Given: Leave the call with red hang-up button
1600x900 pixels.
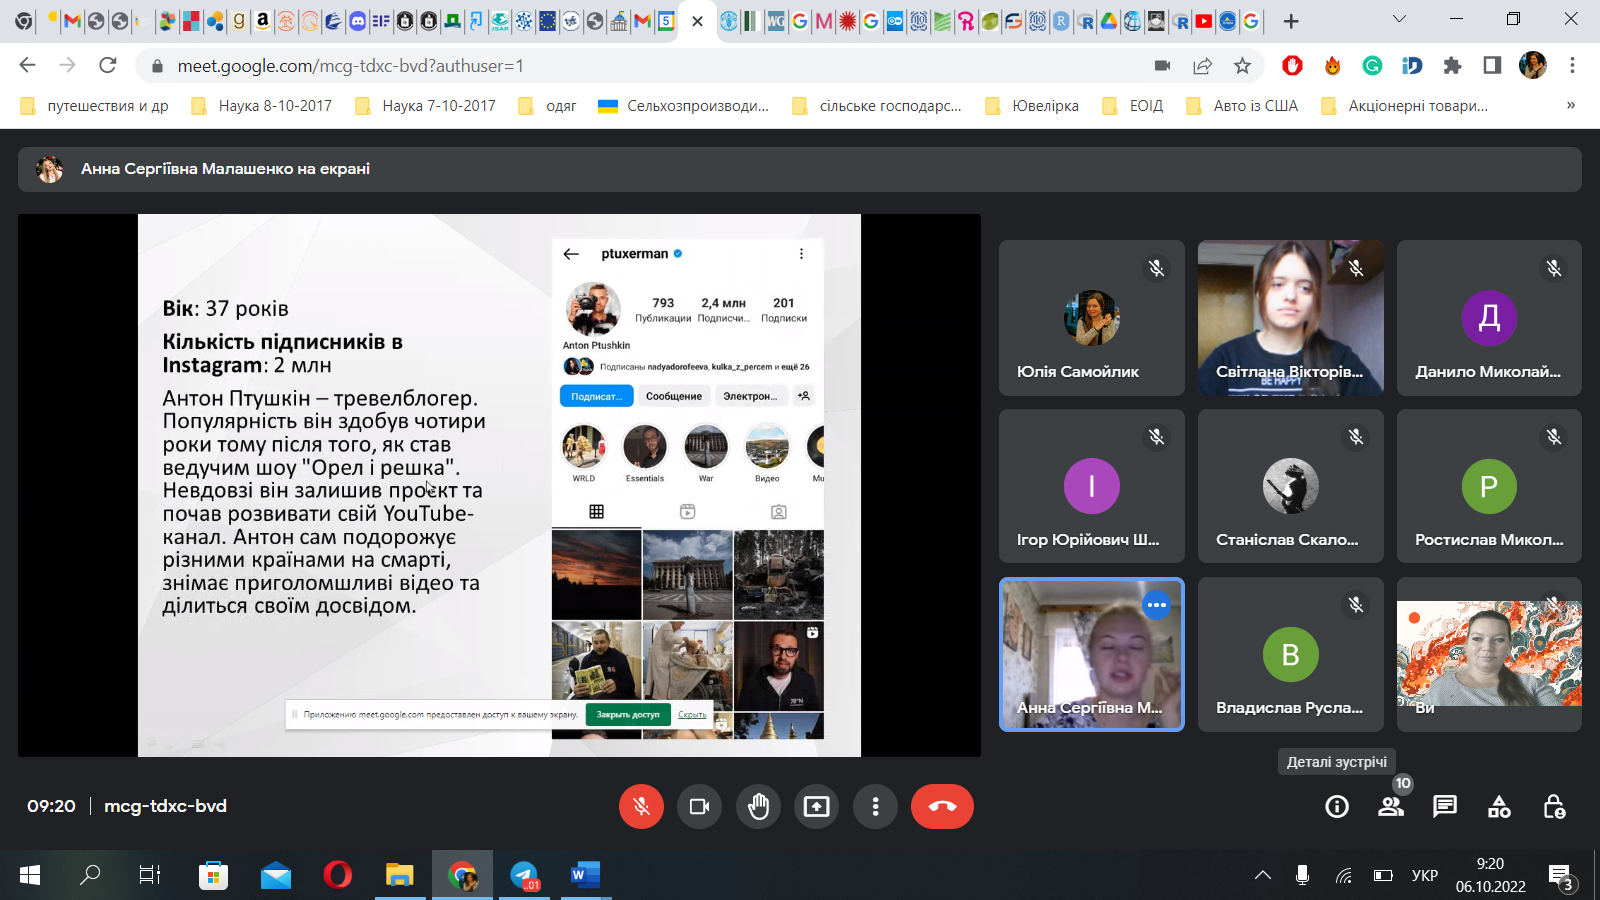Looking at the screenshot, I should pos(942,806).
